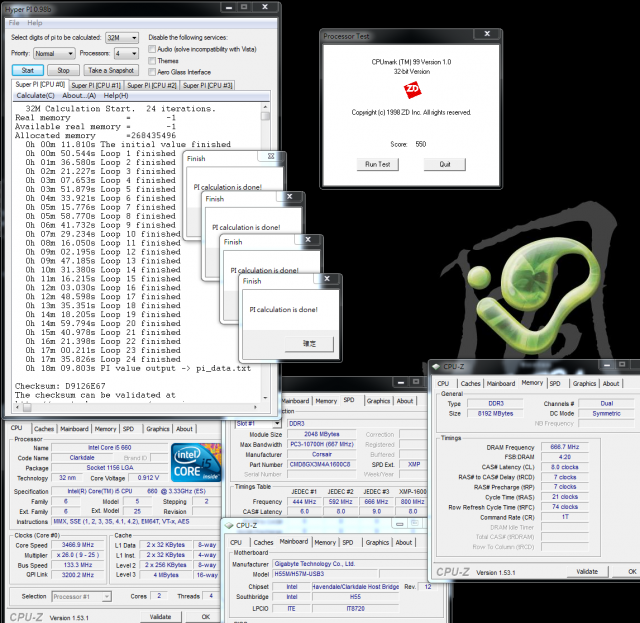Open Memory tab in the CPU-Z SPD window
Viewport: 640px width, 623px height.
click(x=326, y=401)
